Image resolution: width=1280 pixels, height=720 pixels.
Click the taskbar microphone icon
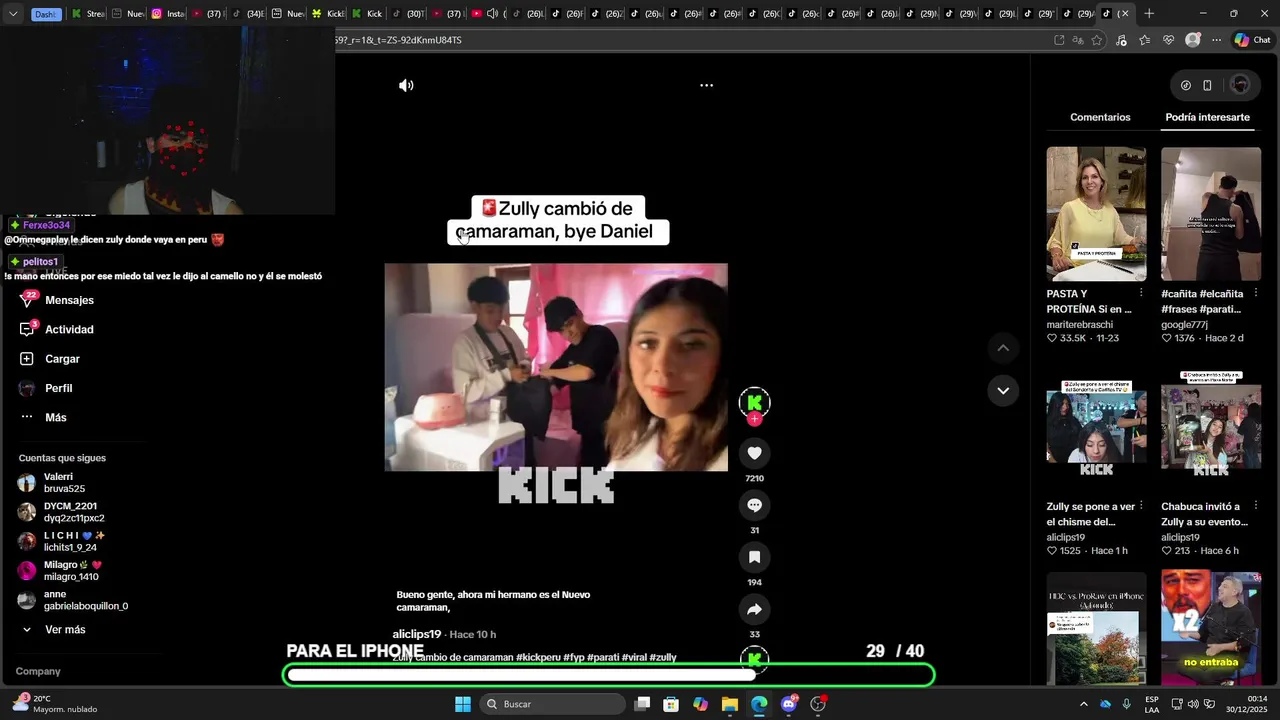[1127, 704]
